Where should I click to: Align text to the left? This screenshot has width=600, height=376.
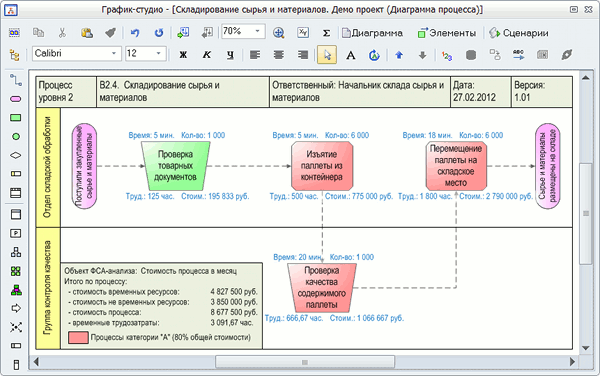(255, 55)
